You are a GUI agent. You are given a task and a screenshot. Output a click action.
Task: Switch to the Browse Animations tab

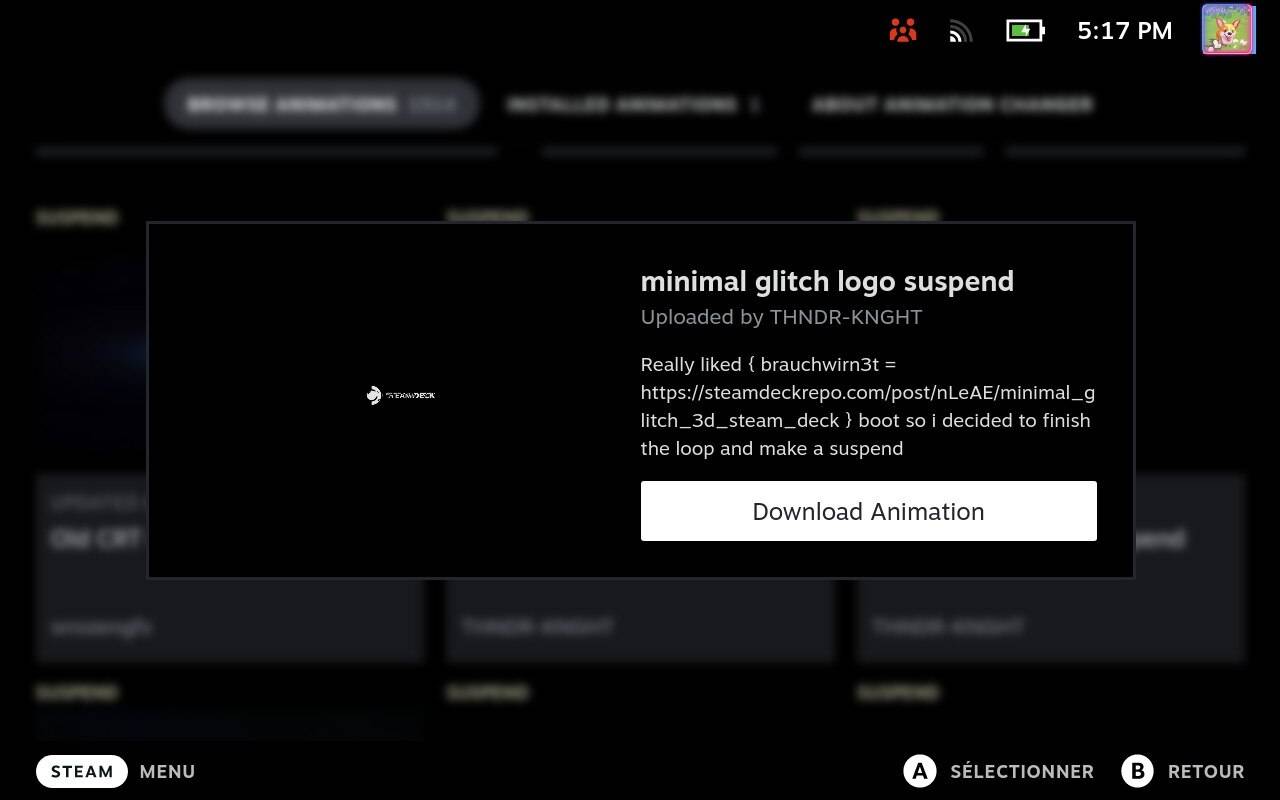coord(322,104)
